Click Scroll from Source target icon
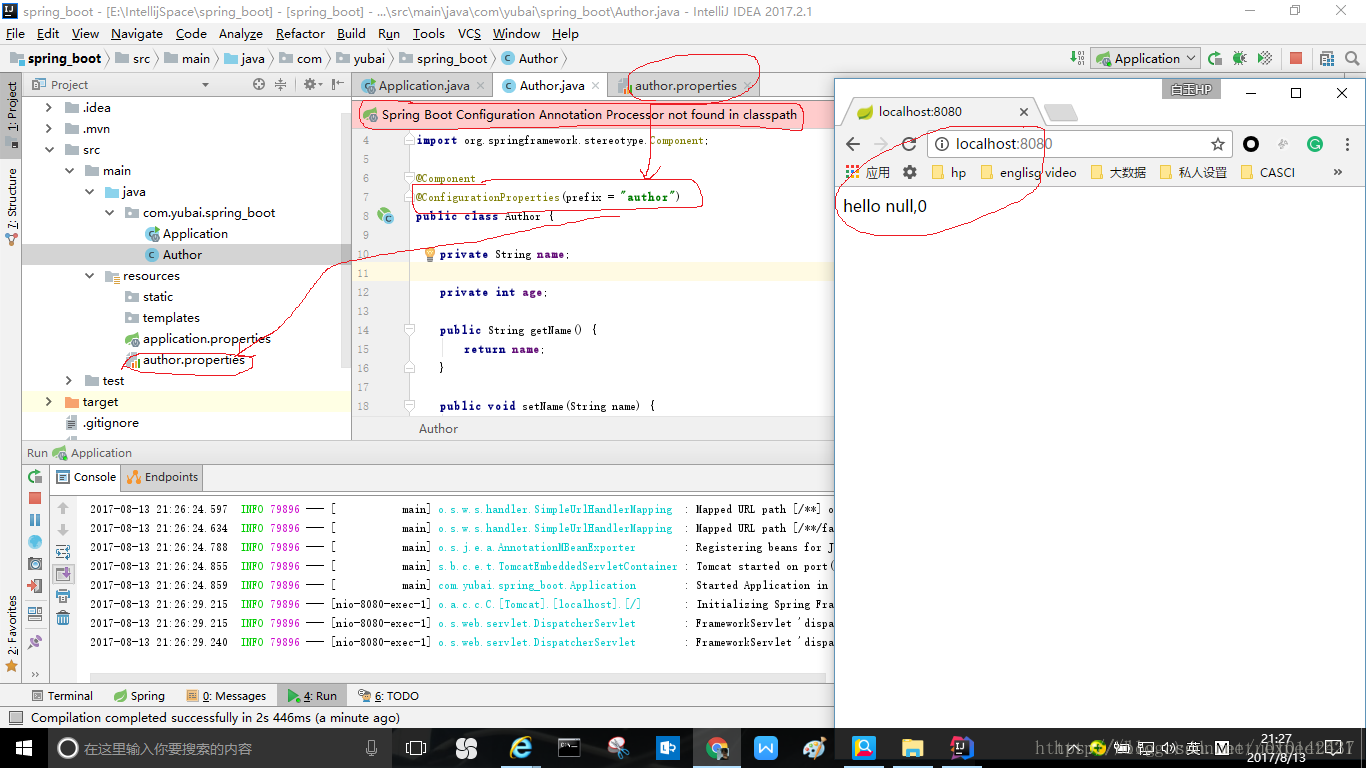 click(259, 85)
